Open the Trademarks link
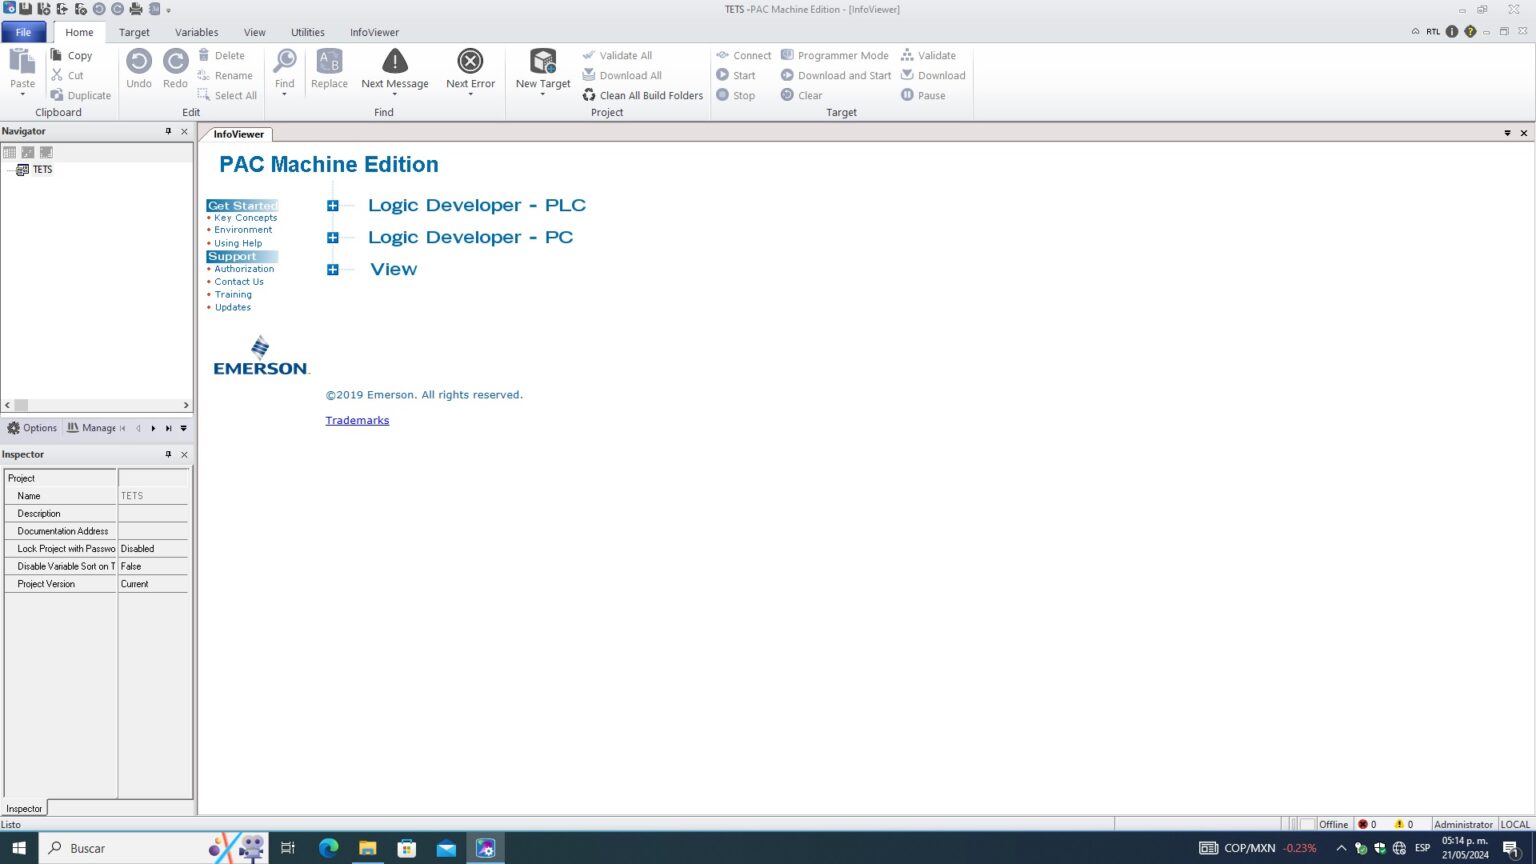 357,420
